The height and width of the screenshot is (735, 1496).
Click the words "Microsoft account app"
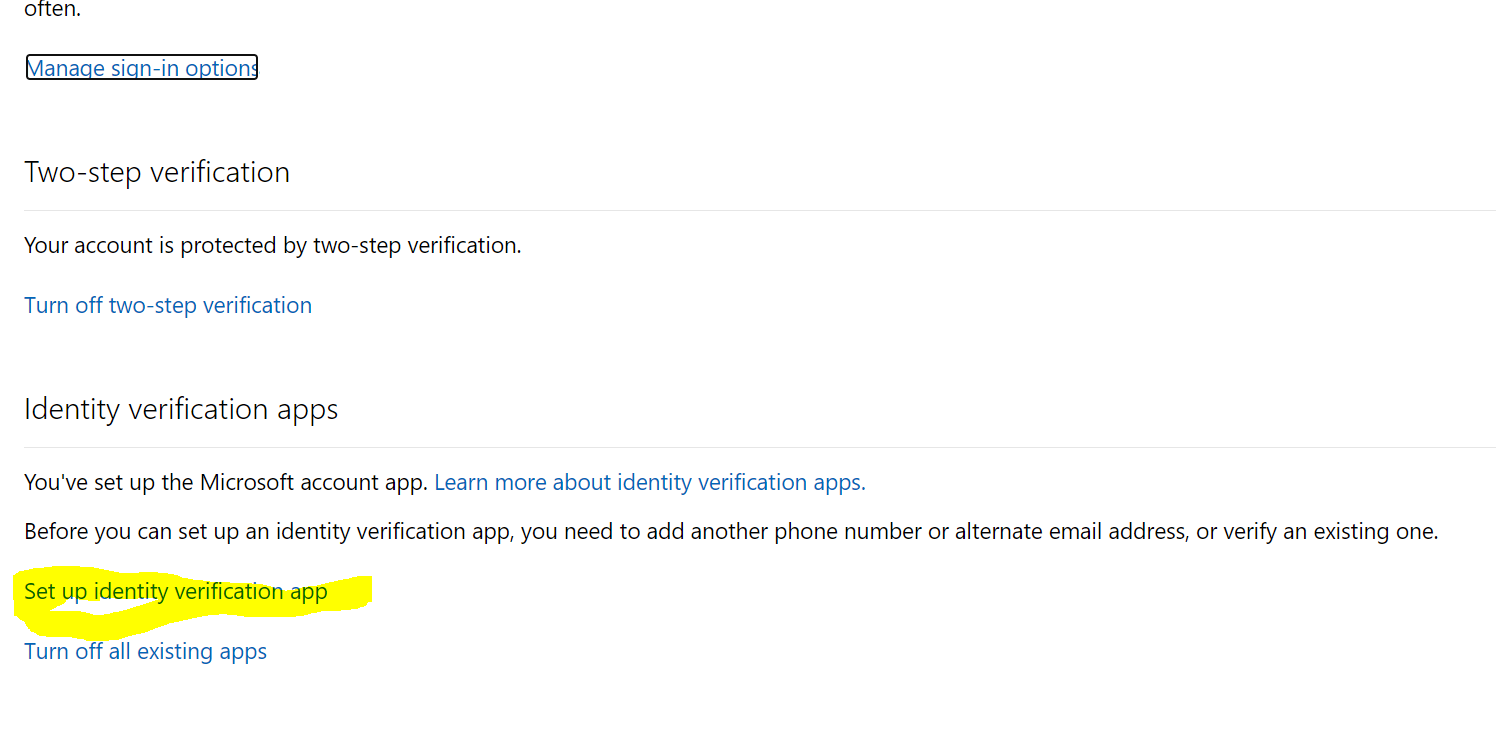[313, 482]
